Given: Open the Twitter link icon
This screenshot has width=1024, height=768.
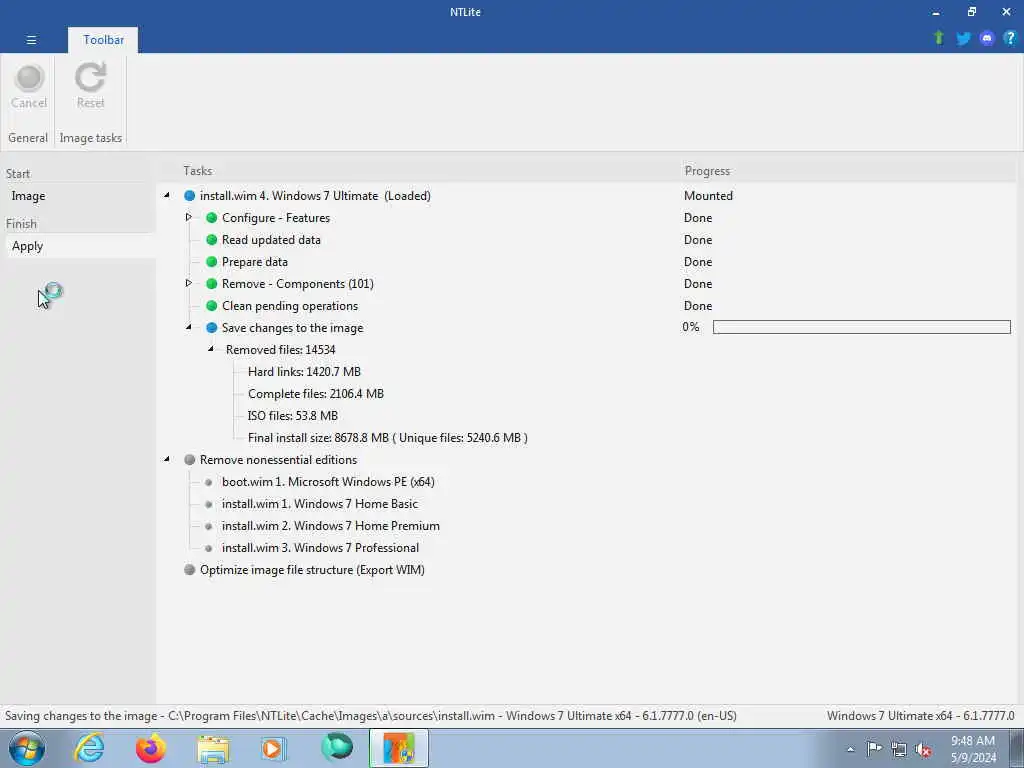Looking at the screenshot, I should pos(963,39).
